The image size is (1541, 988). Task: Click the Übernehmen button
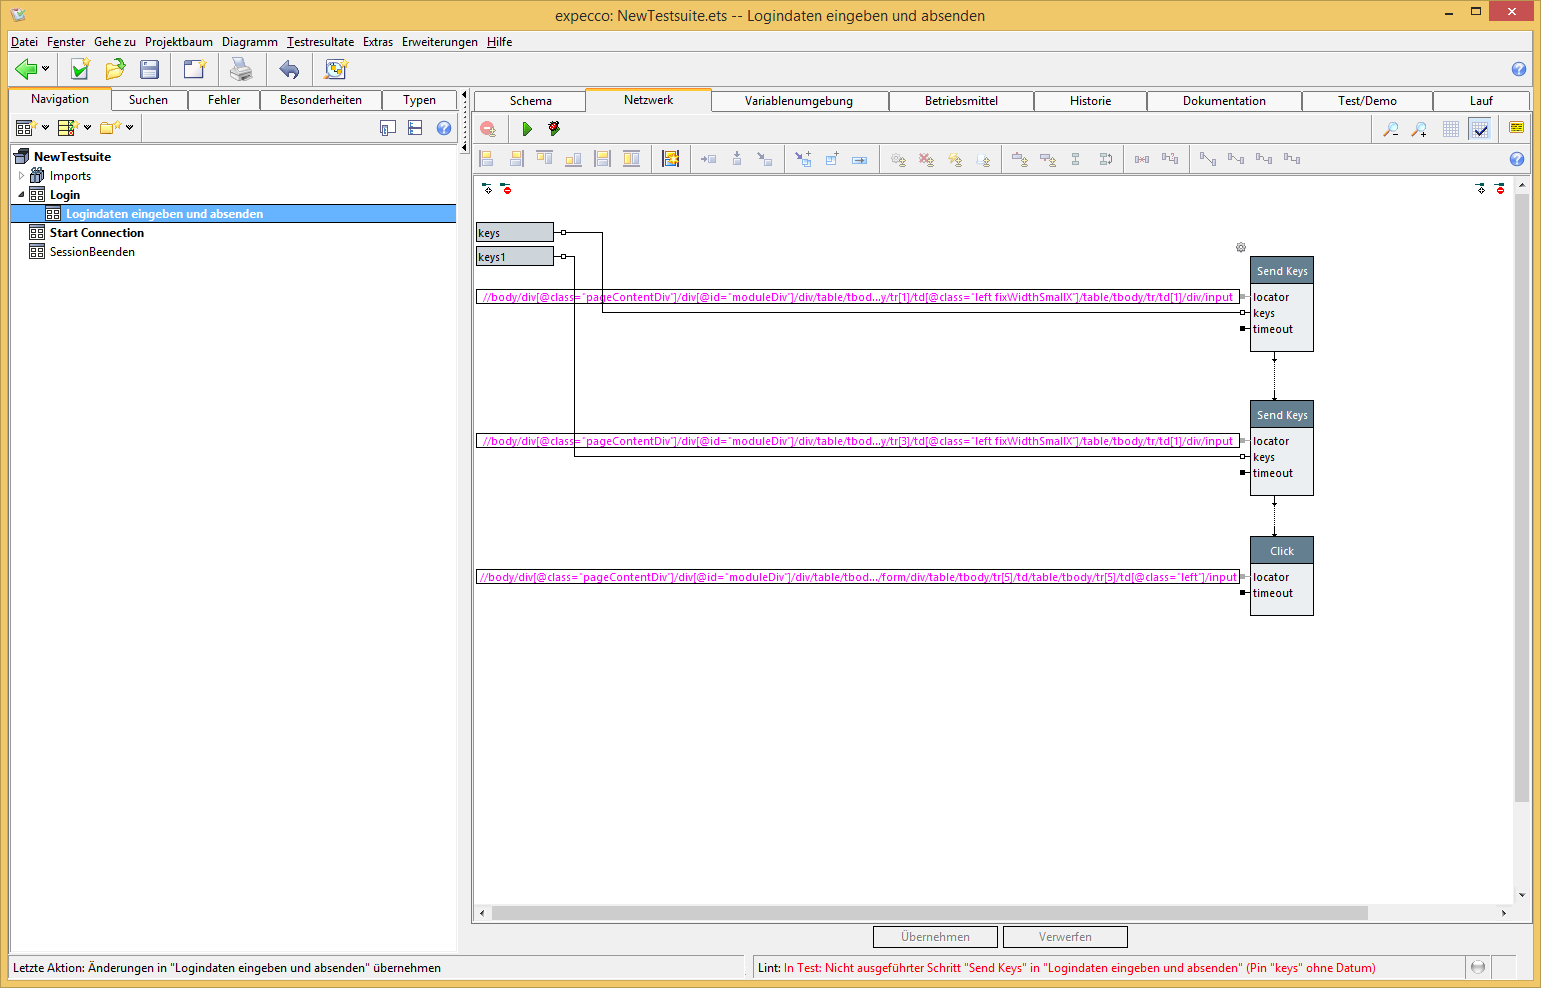(x=935, y=937)
